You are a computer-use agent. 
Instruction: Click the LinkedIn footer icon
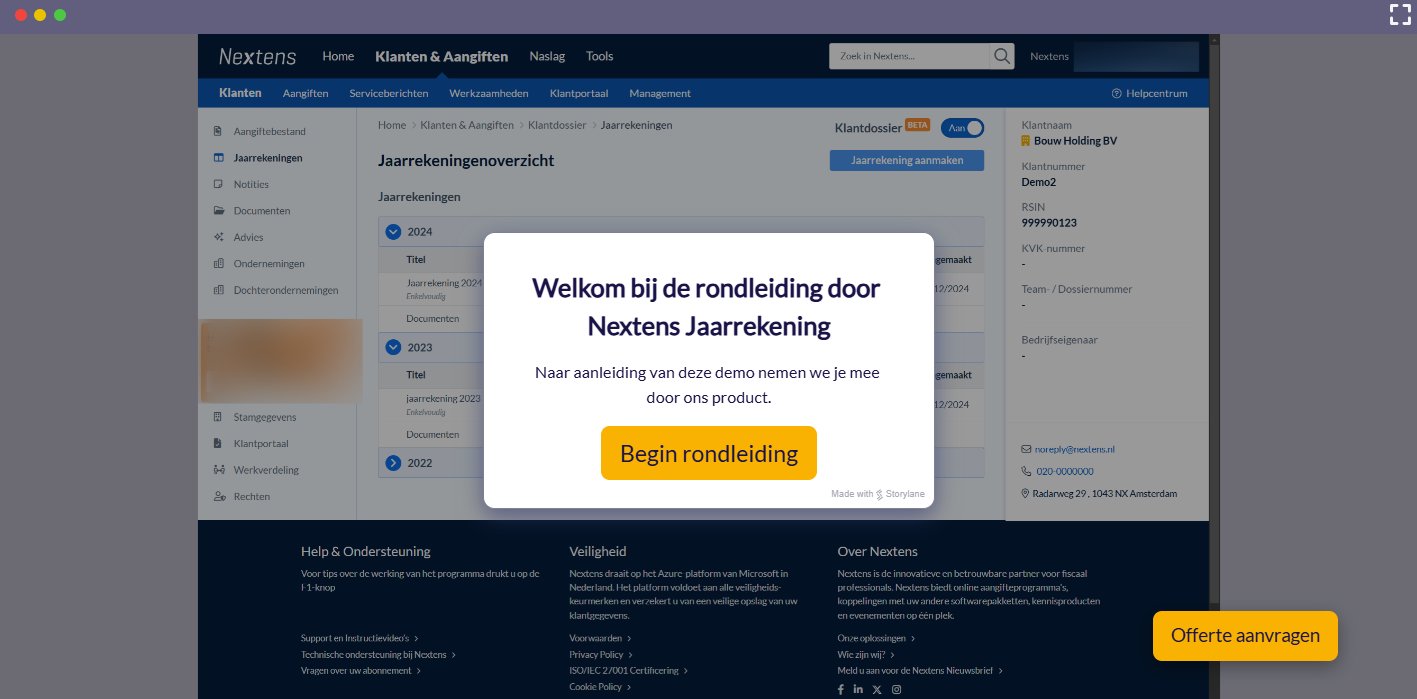(859, 690)
